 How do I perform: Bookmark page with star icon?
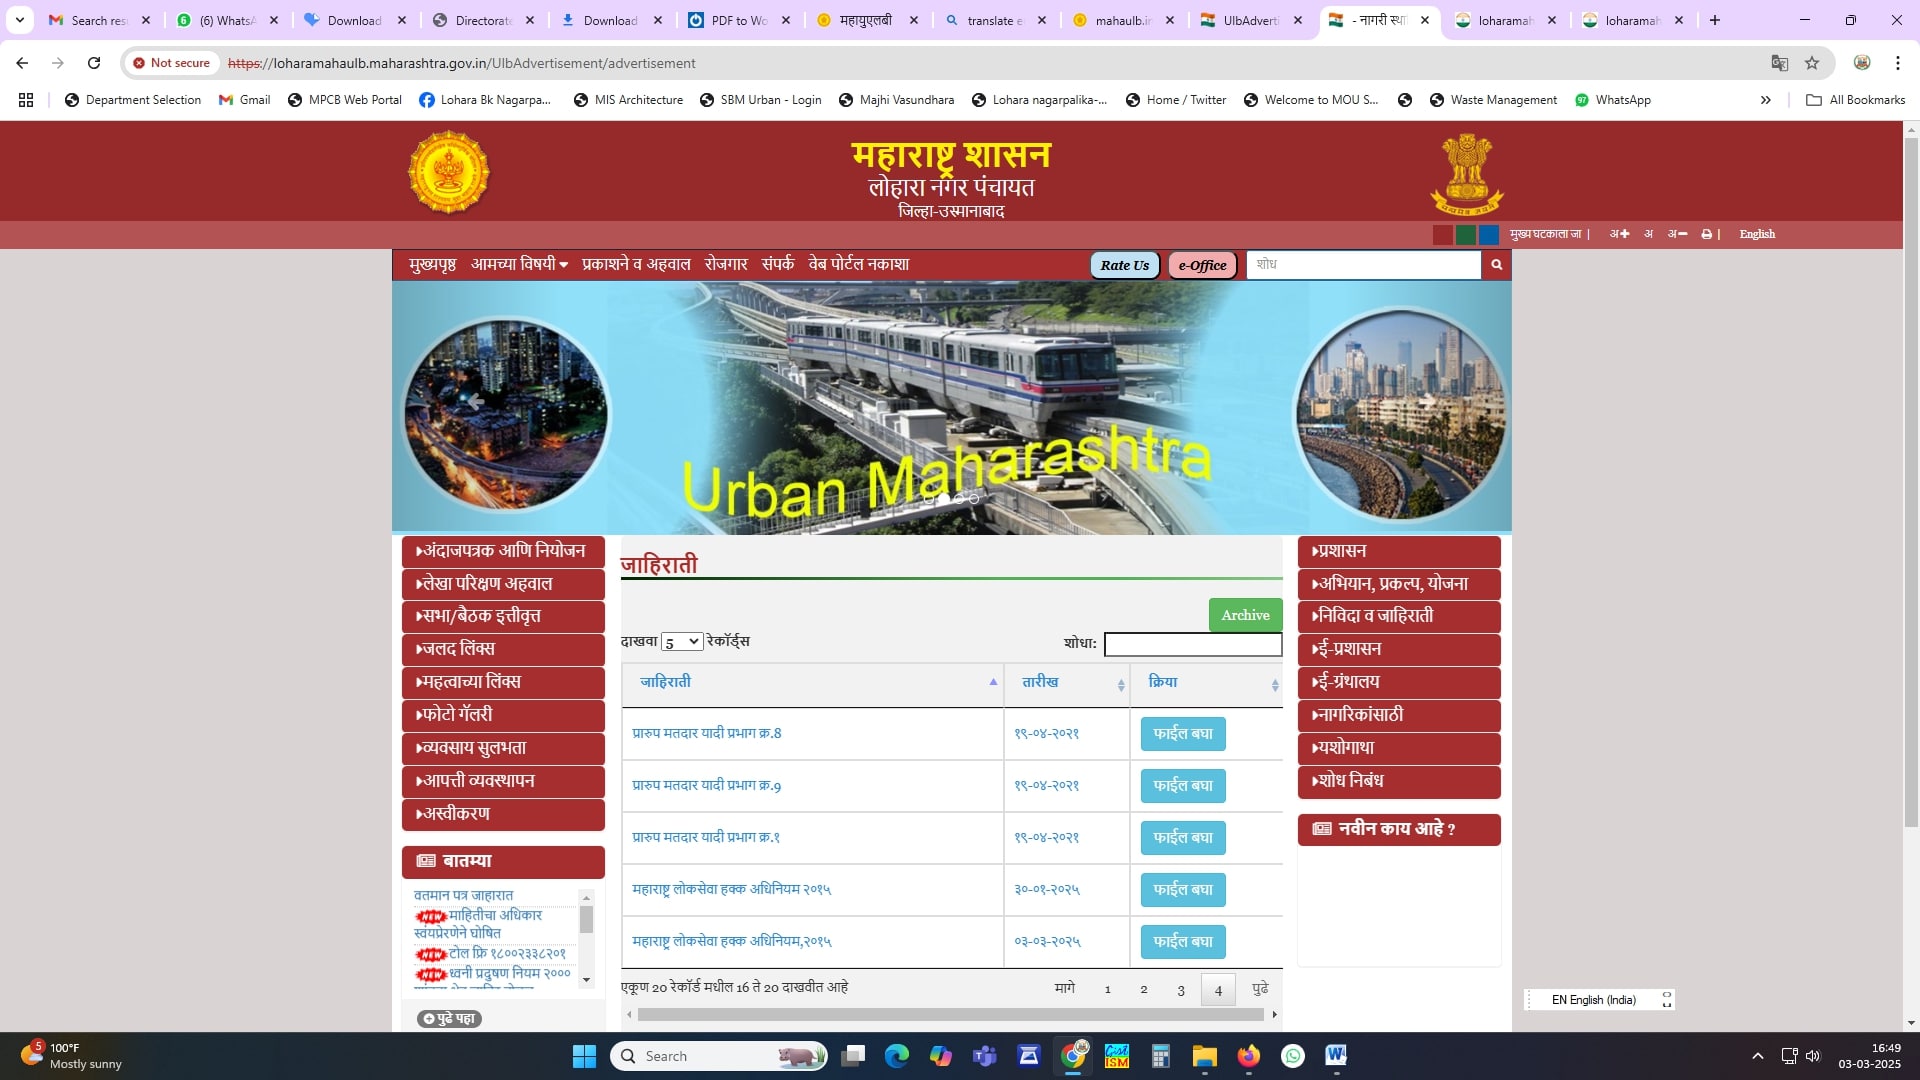(1812, 63)
